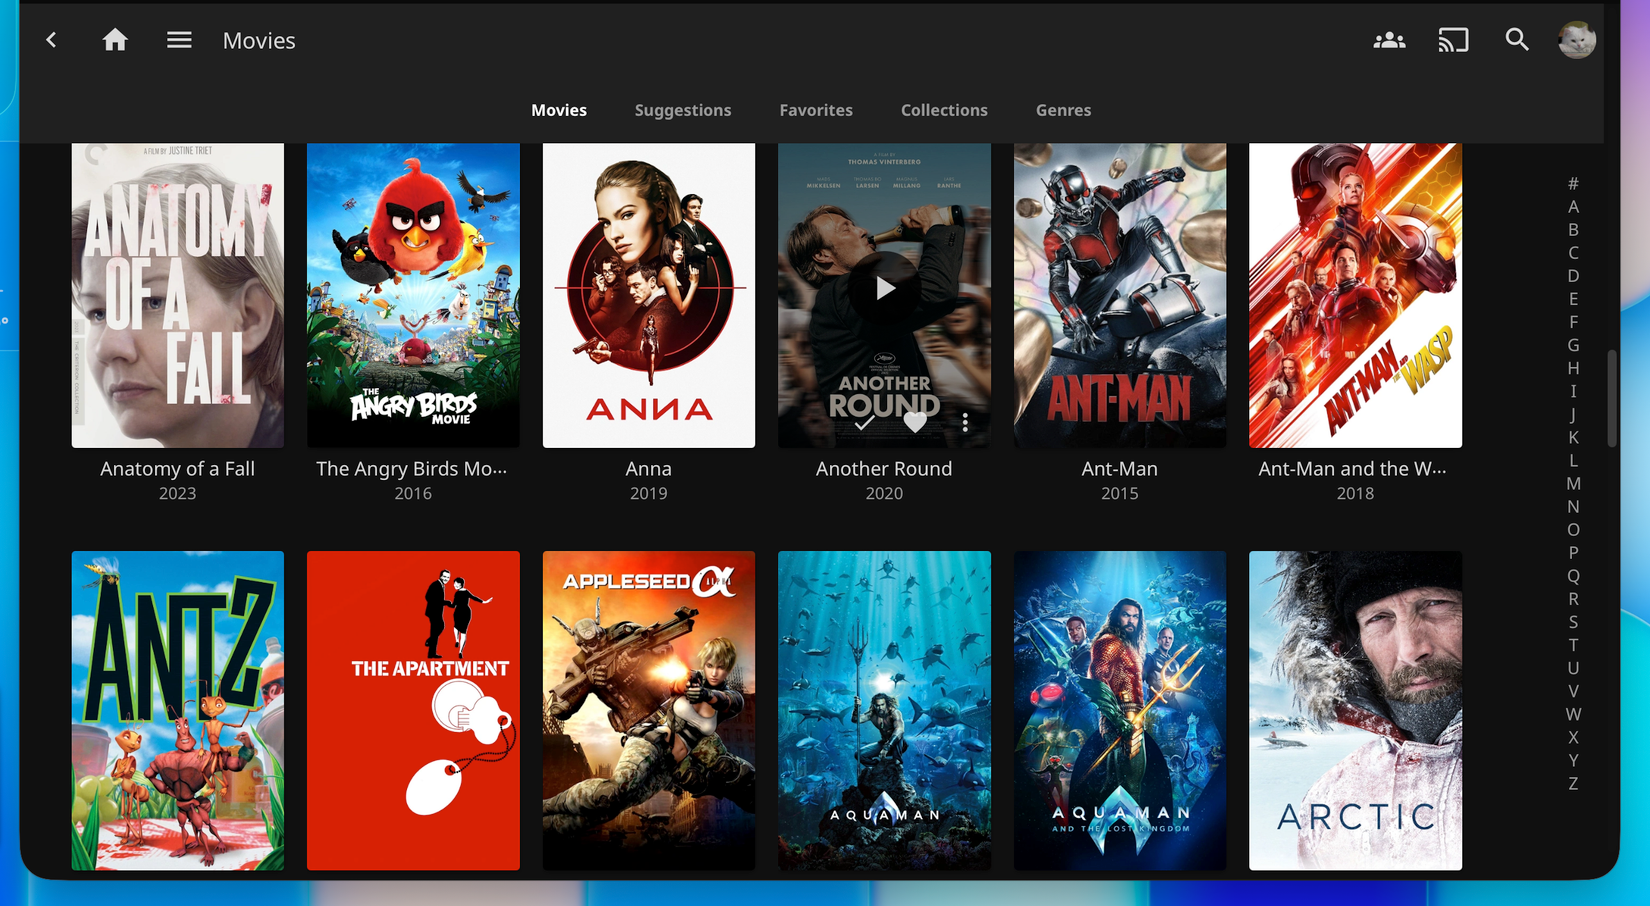Open the Arctic poster
Image resolution: width=1650 pixels, height=906 pixels.
click(x=1355, y=710)
